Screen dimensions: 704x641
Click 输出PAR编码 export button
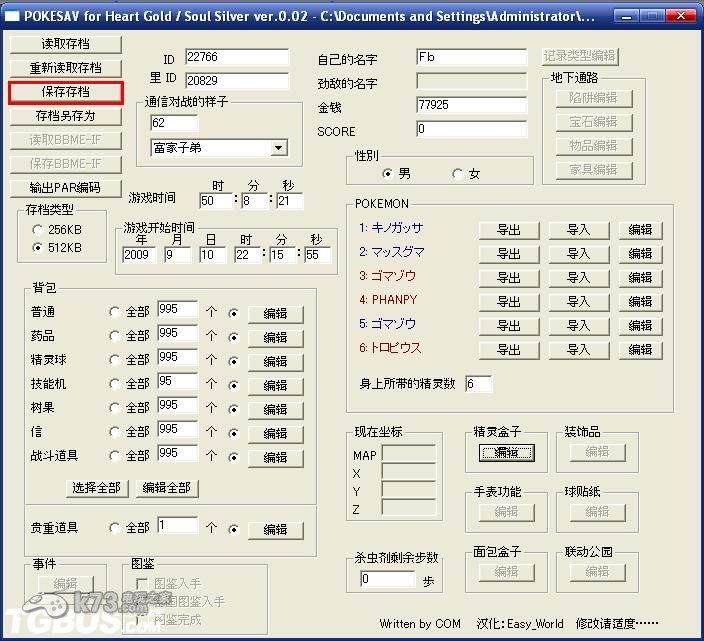pos(65,188)
